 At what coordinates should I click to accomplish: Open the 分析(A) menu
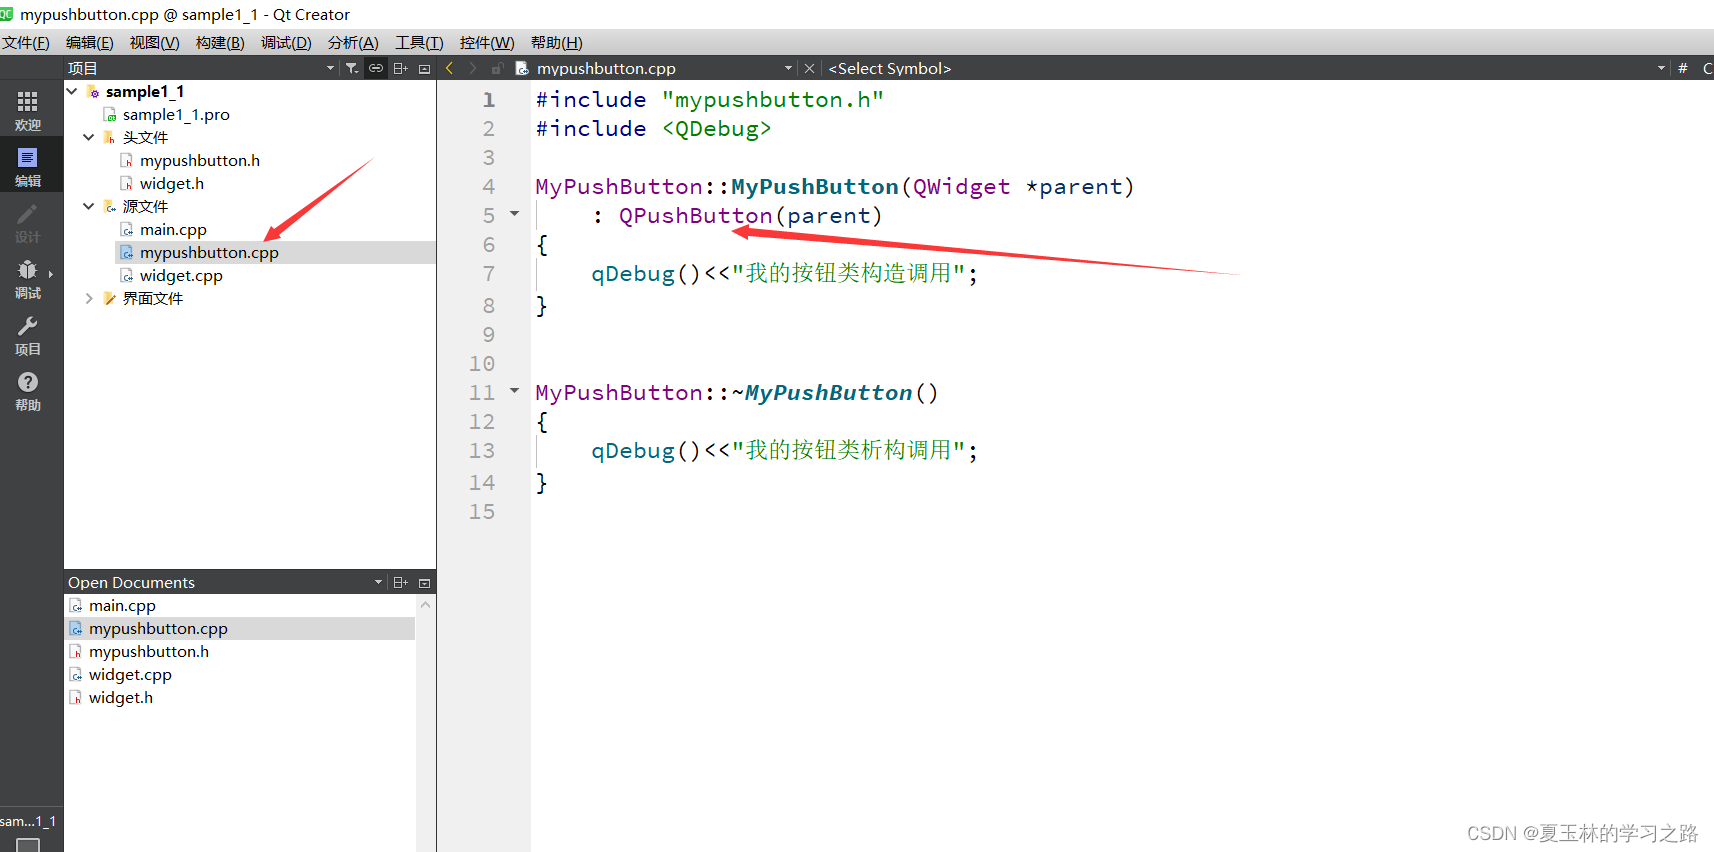353,42
